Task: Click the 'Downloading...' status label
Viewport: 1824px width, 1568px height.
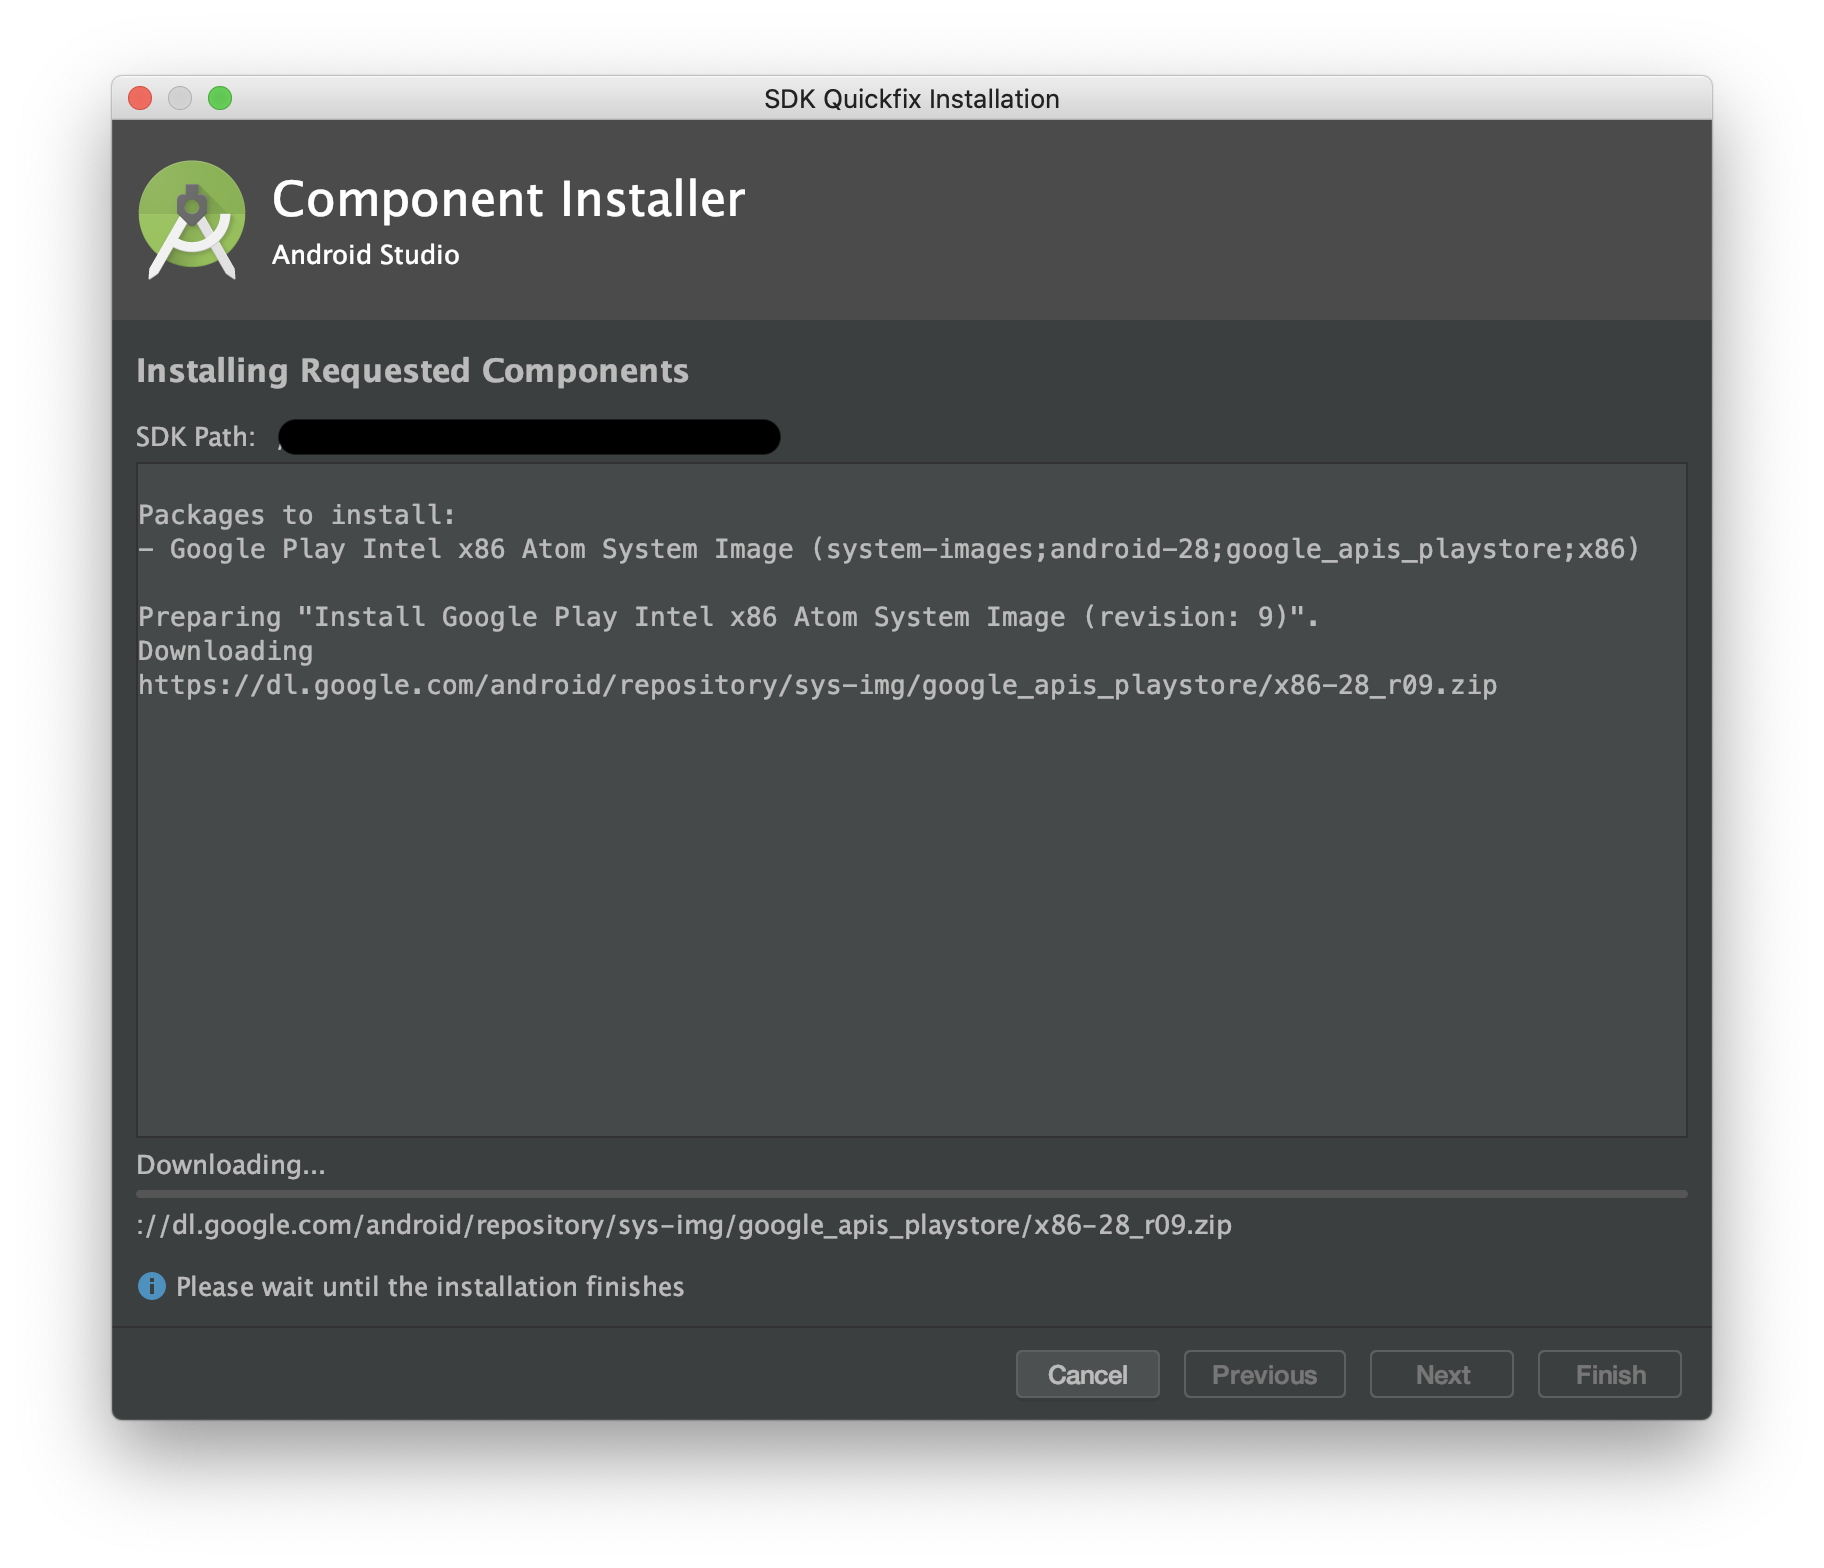Action: [x=231, y=1165]
